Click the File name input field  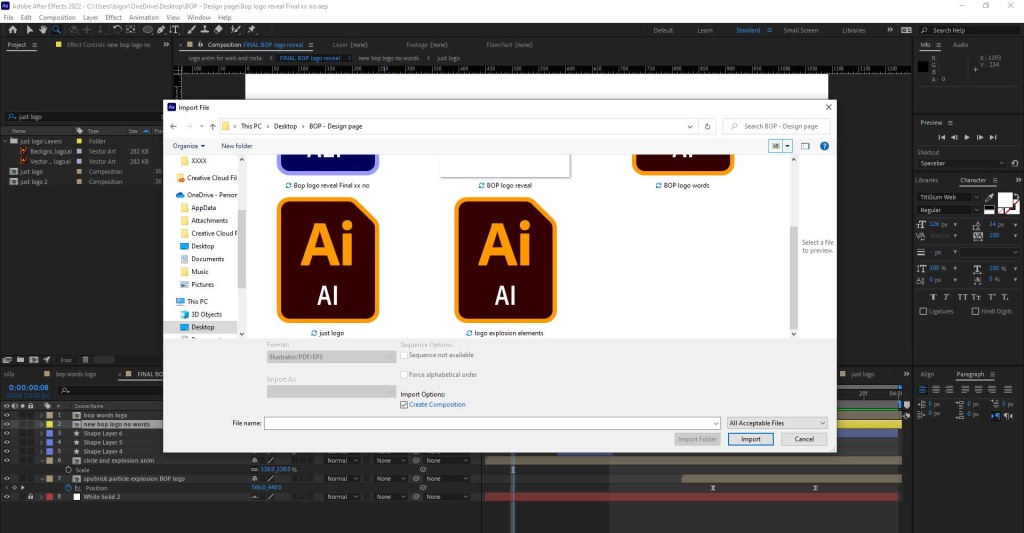point(492,423)
